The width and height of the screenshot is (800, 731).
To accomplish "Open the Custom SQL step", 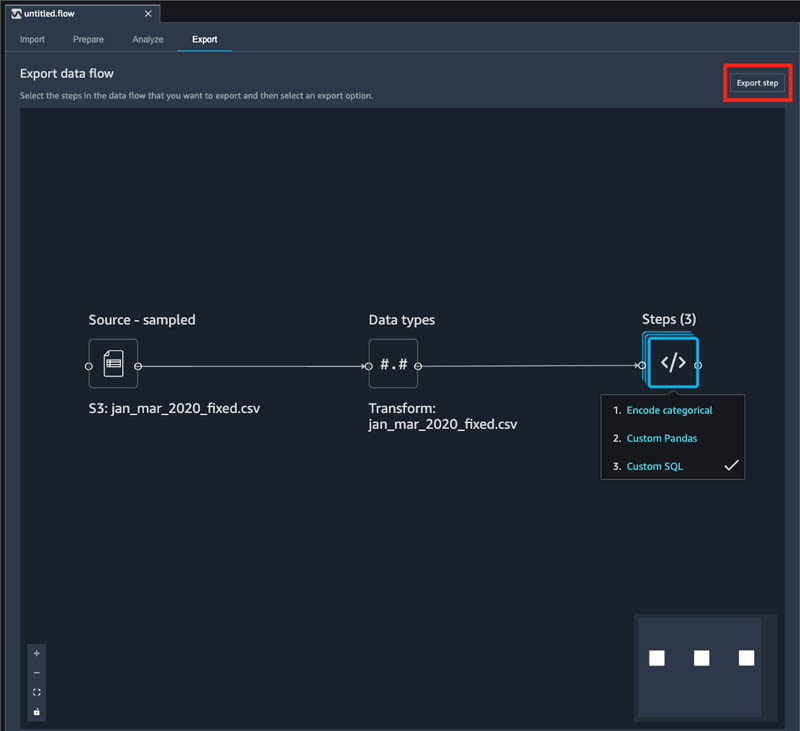I will (x=655, y=466).
